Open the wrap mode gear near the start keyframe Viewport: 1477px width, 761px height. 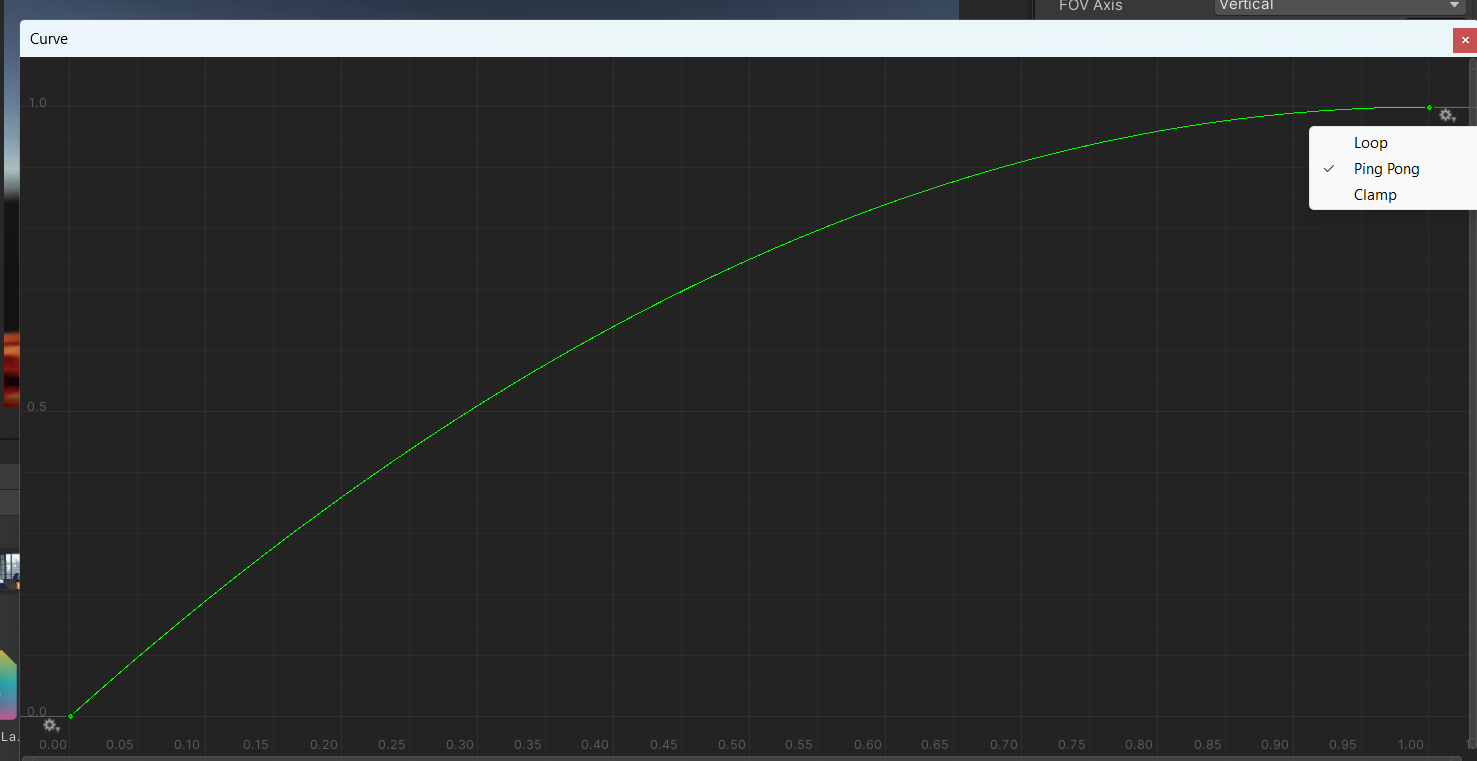click(50, 725)
